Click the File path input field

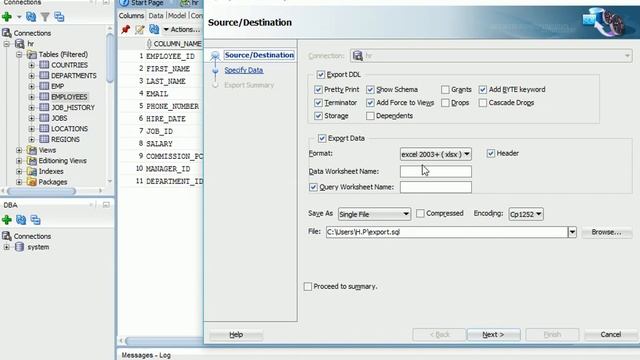[447, 232]
